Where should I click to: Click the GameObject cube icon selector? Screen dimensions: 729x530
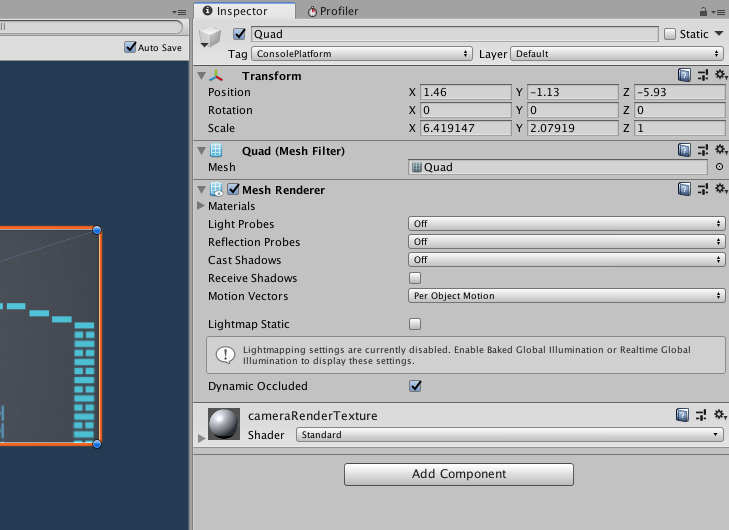210,37
